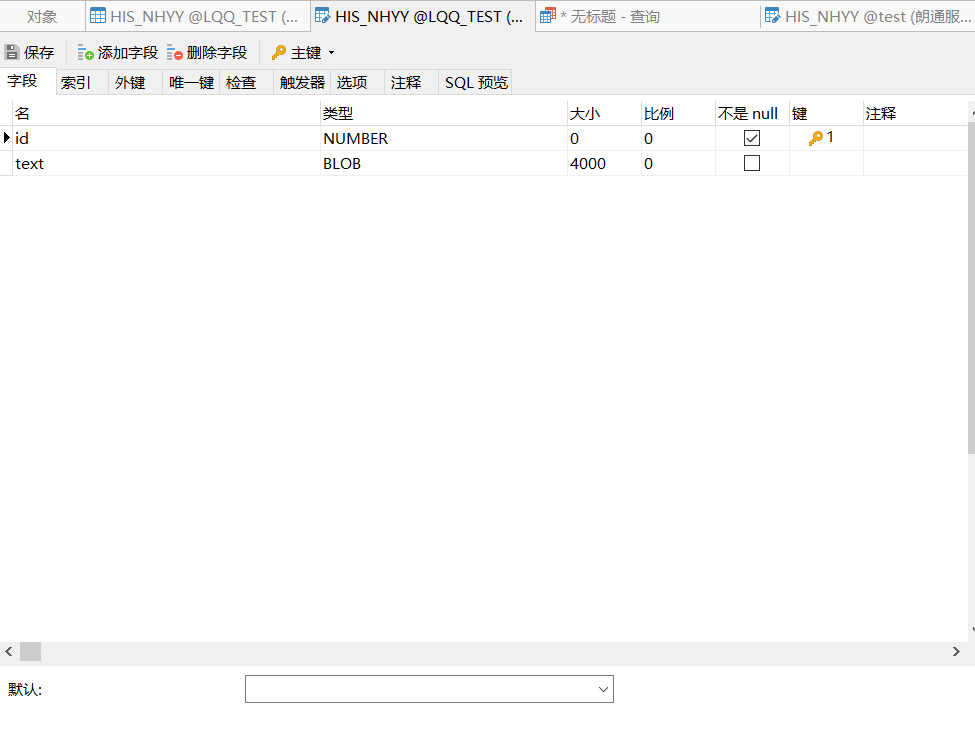Open the 触发器 tab
The height and width of the screenshot is (747, 975).
click(301, 82)
